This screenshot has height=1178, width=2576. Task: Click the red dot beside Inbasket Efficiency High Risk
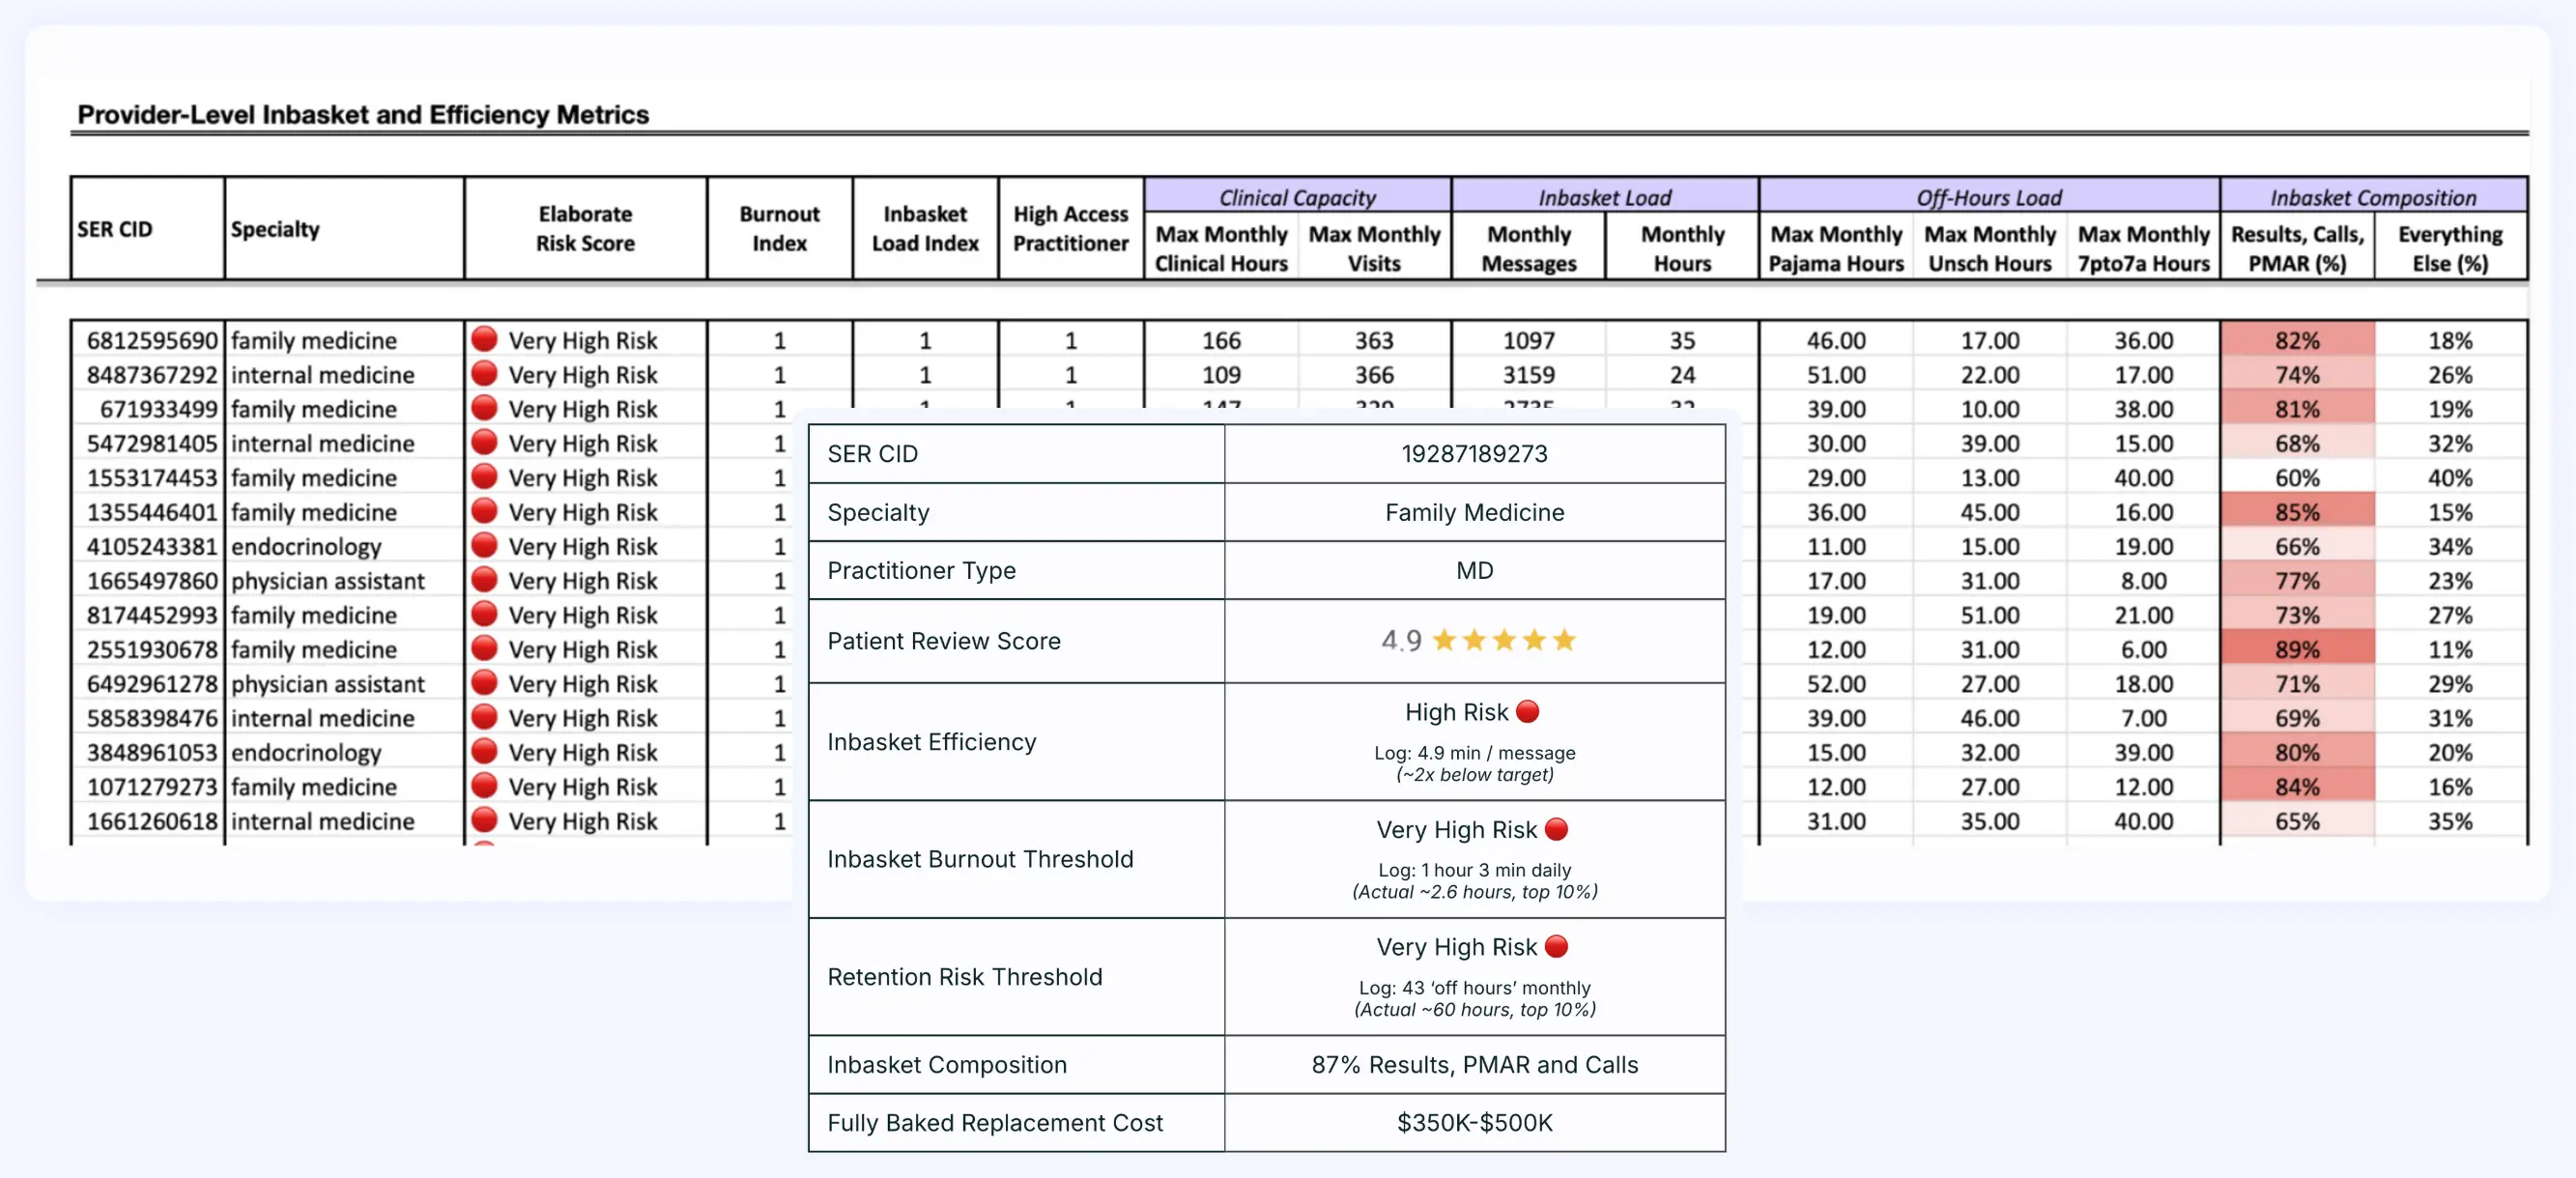(x=1527, y=711)
